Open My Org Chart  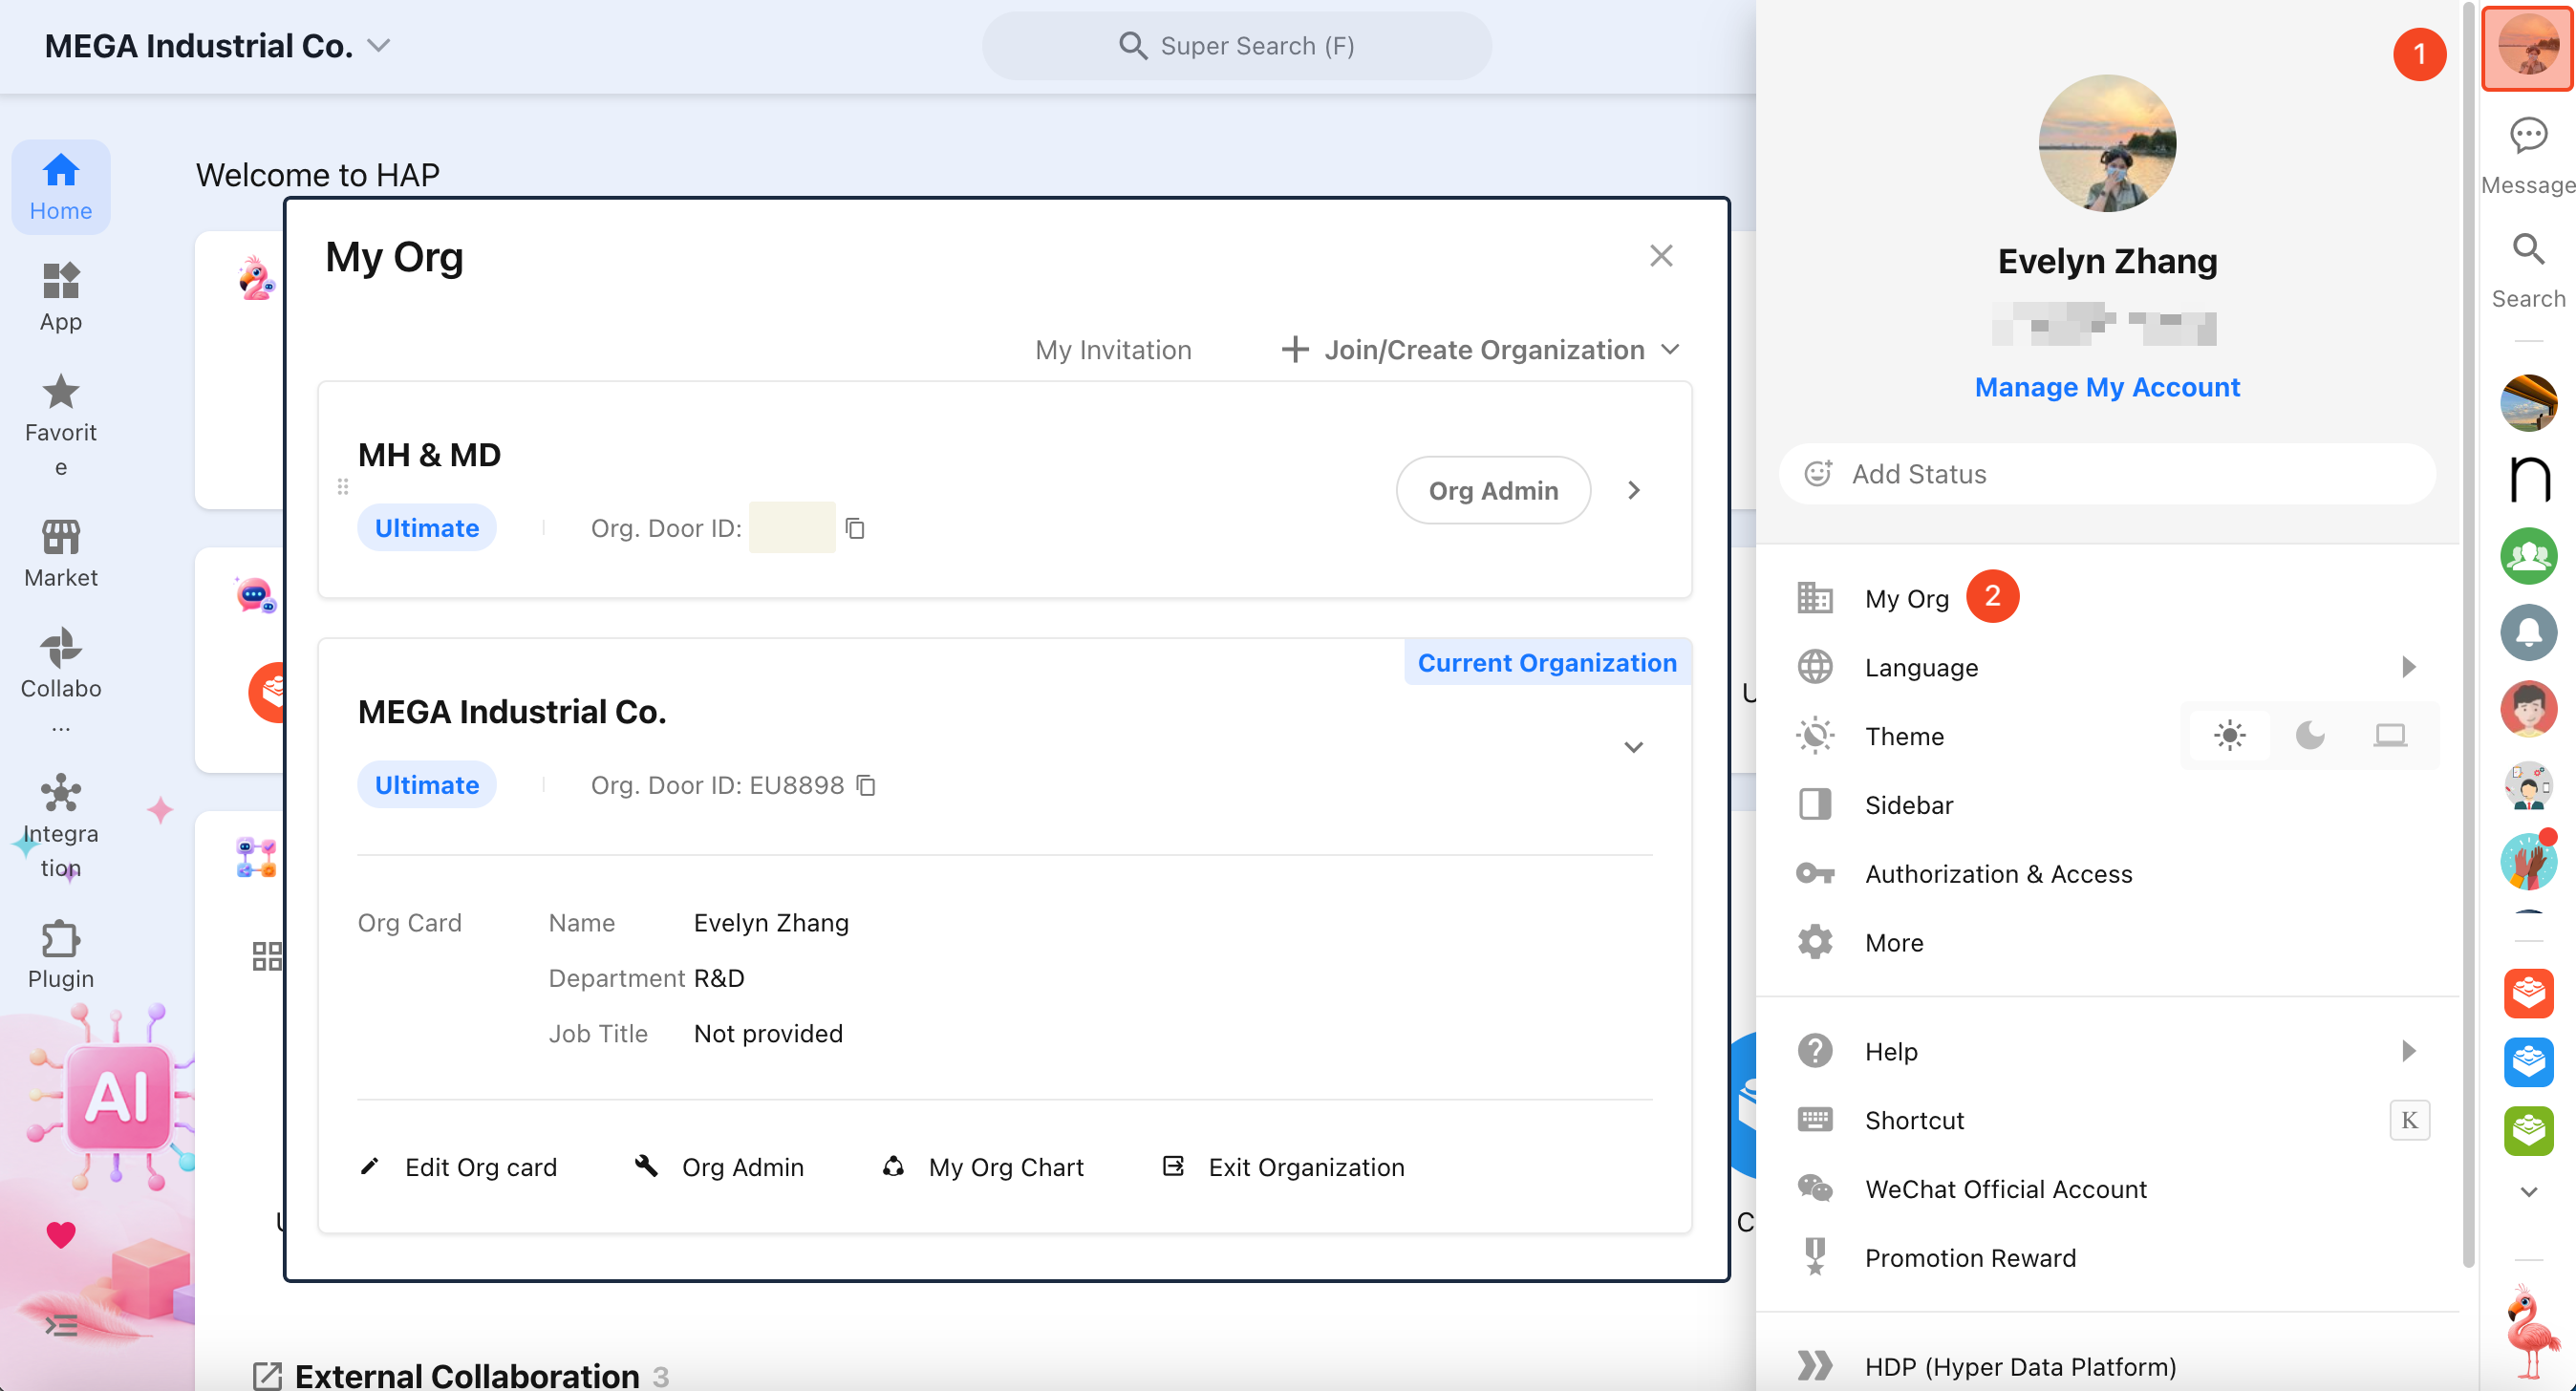click(x=982, y=1167)
